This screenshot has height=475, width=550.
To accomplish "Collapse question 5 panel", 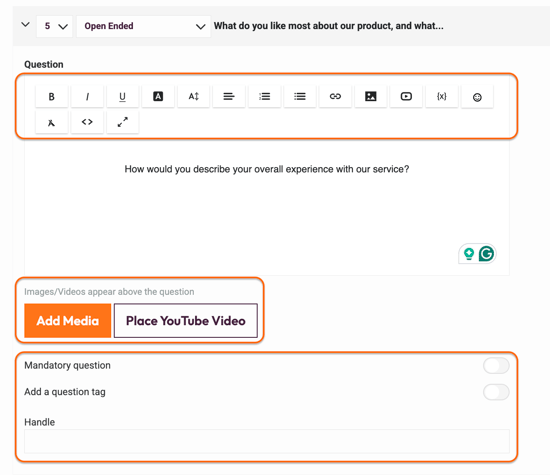I will 25,25.
